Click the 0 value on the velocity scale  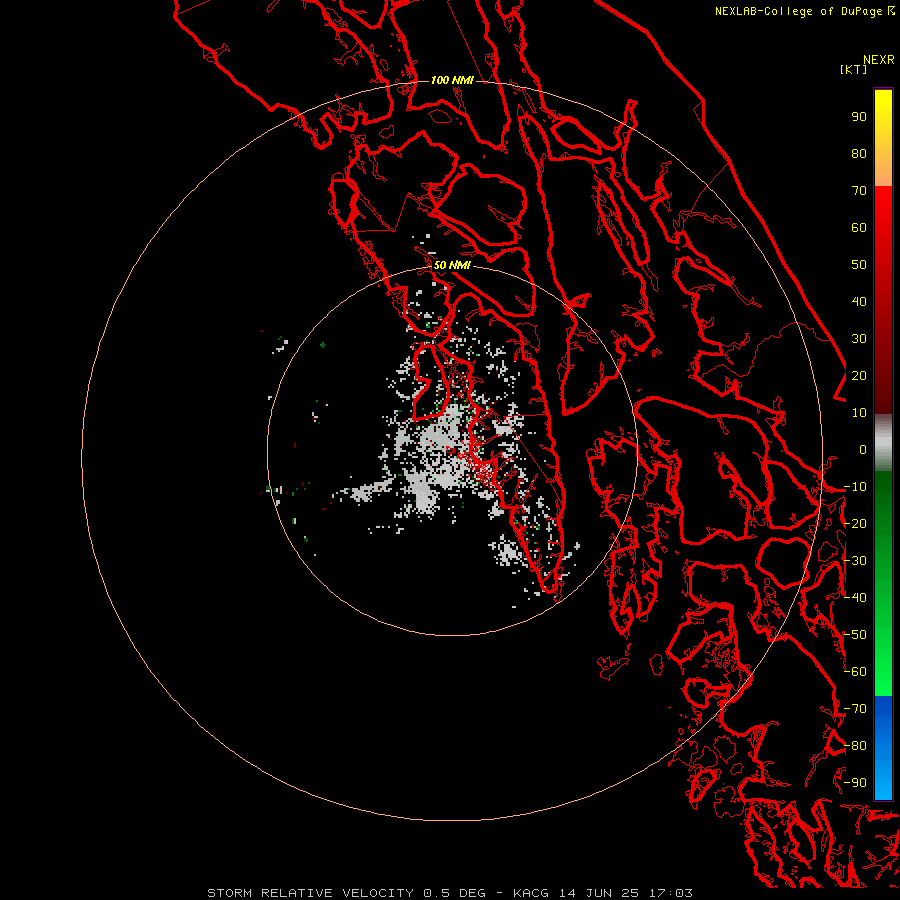click(863, 449)
